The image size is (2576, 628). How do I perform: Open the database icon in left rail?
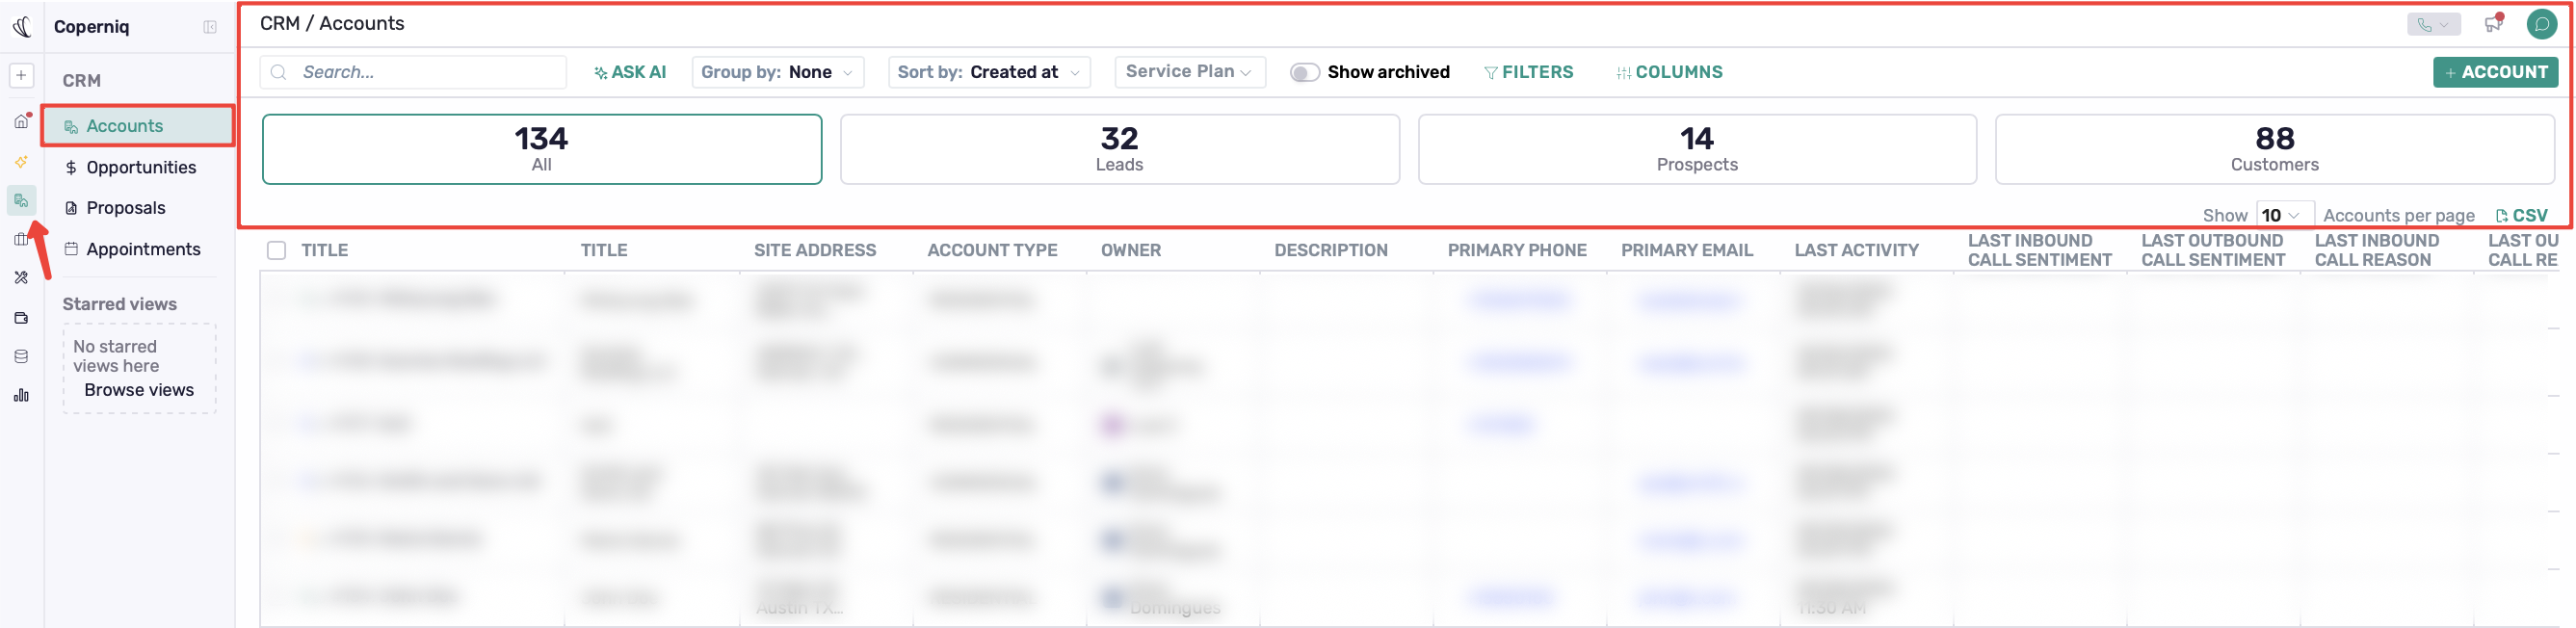tap(21, 357)
